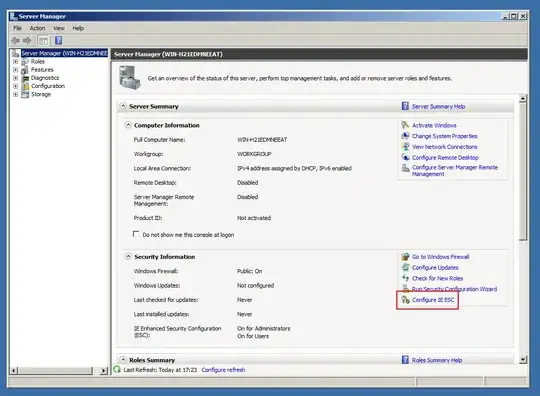
Task: Open the View menu
Action: coord(59,28)
